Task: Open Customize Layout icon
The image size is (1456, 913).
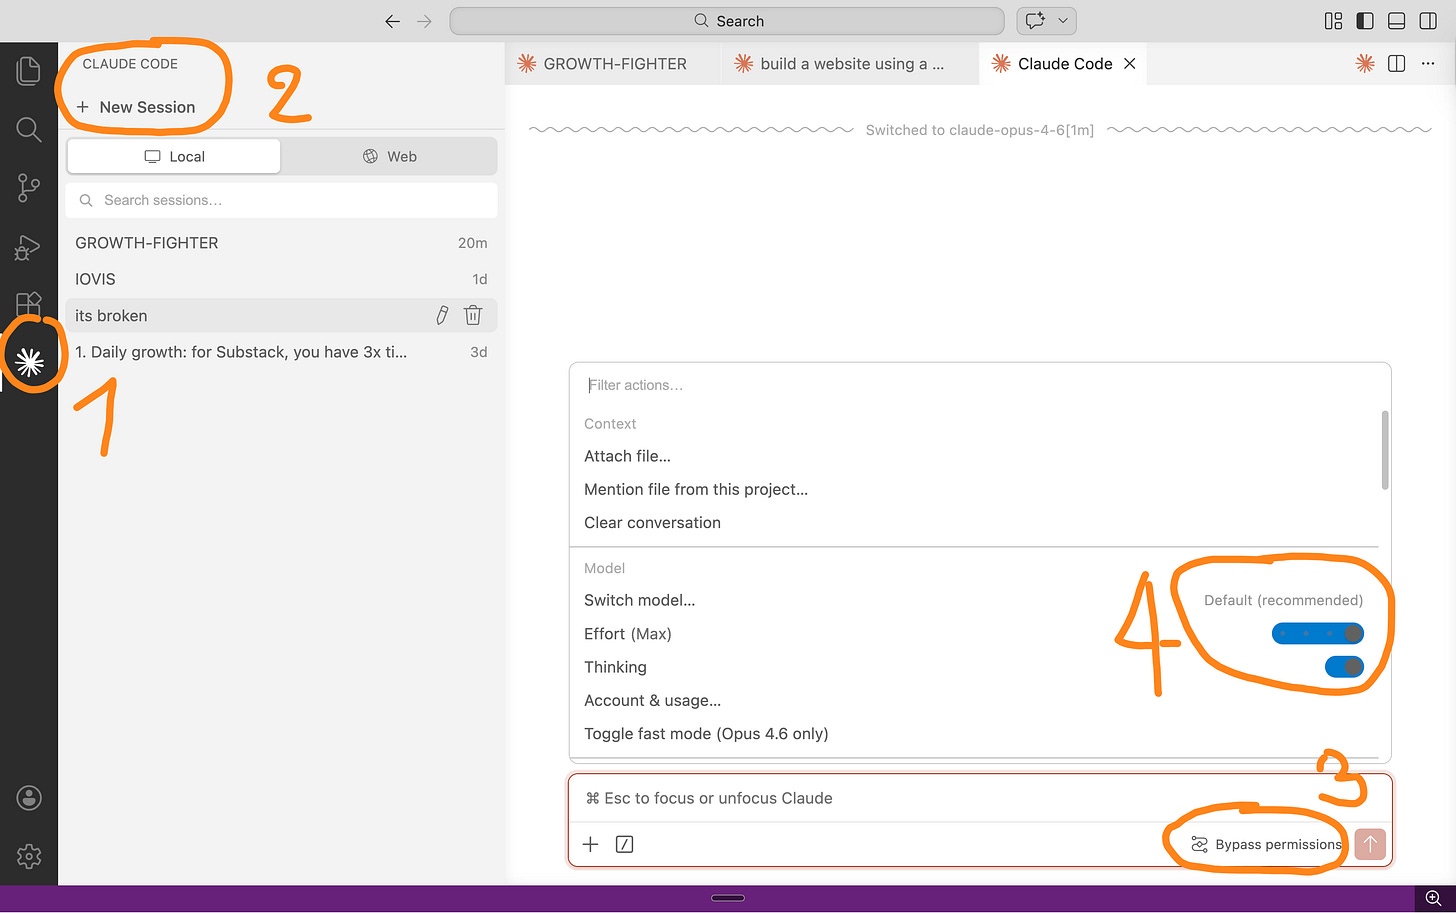Action: (x=1333, y=21)
